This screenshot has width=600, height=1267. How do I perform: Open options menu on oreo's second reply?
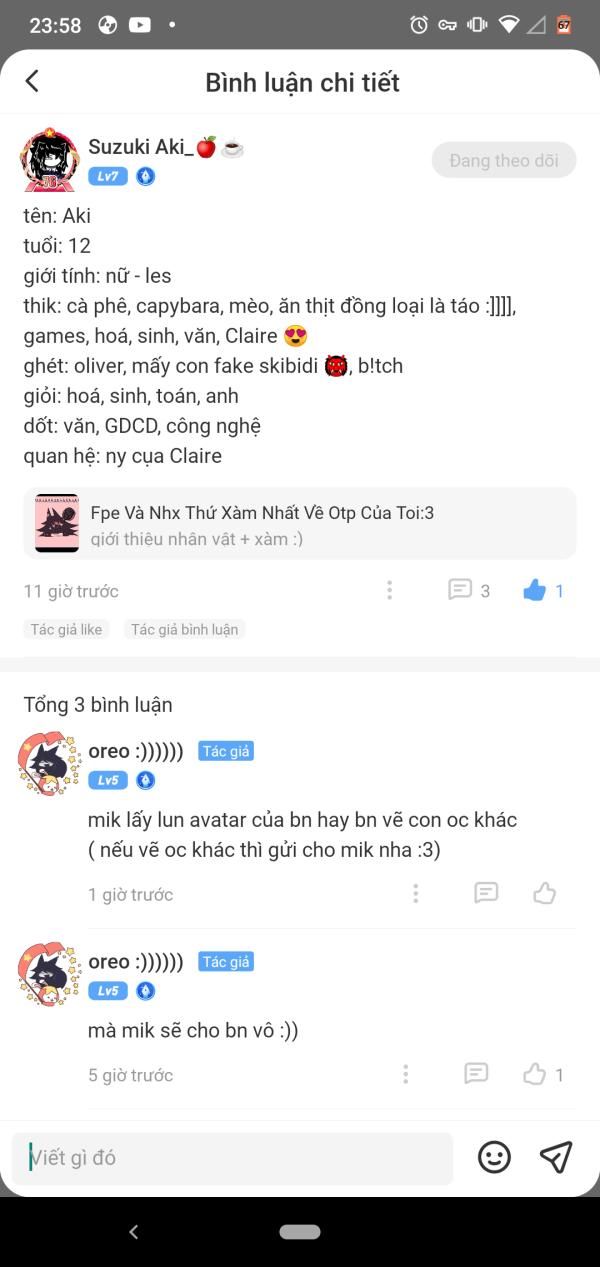pos(405,1075)
